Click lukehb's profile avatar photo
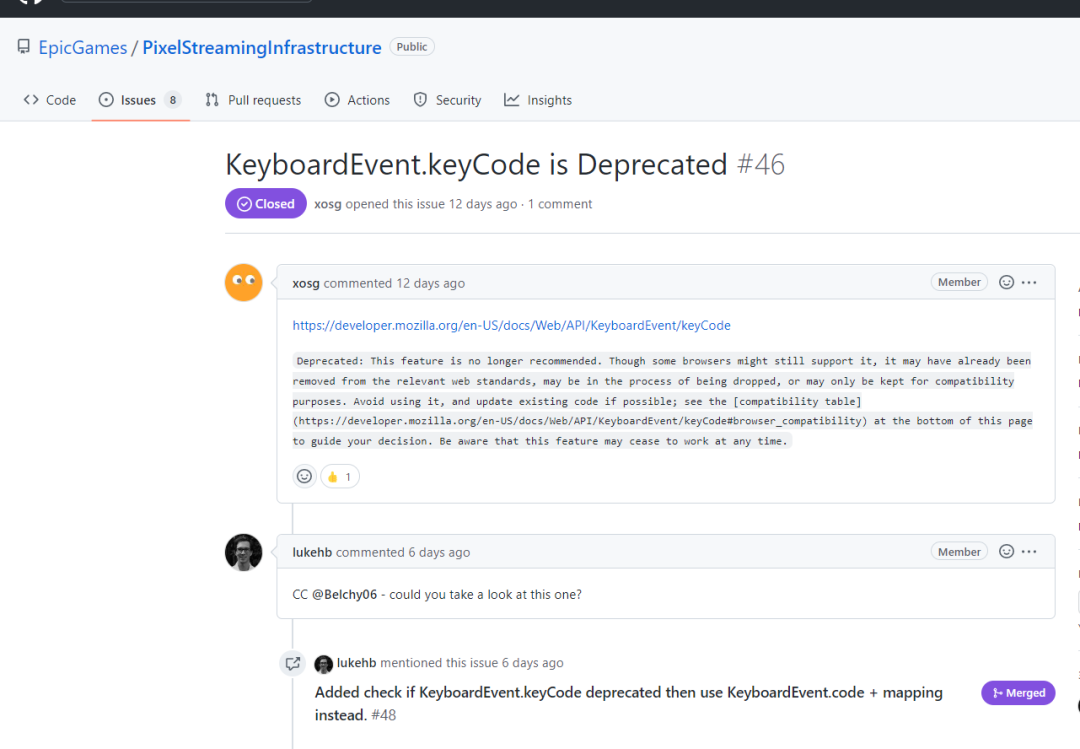Viewport: 1080px width, 749px height. click(244, 552)
